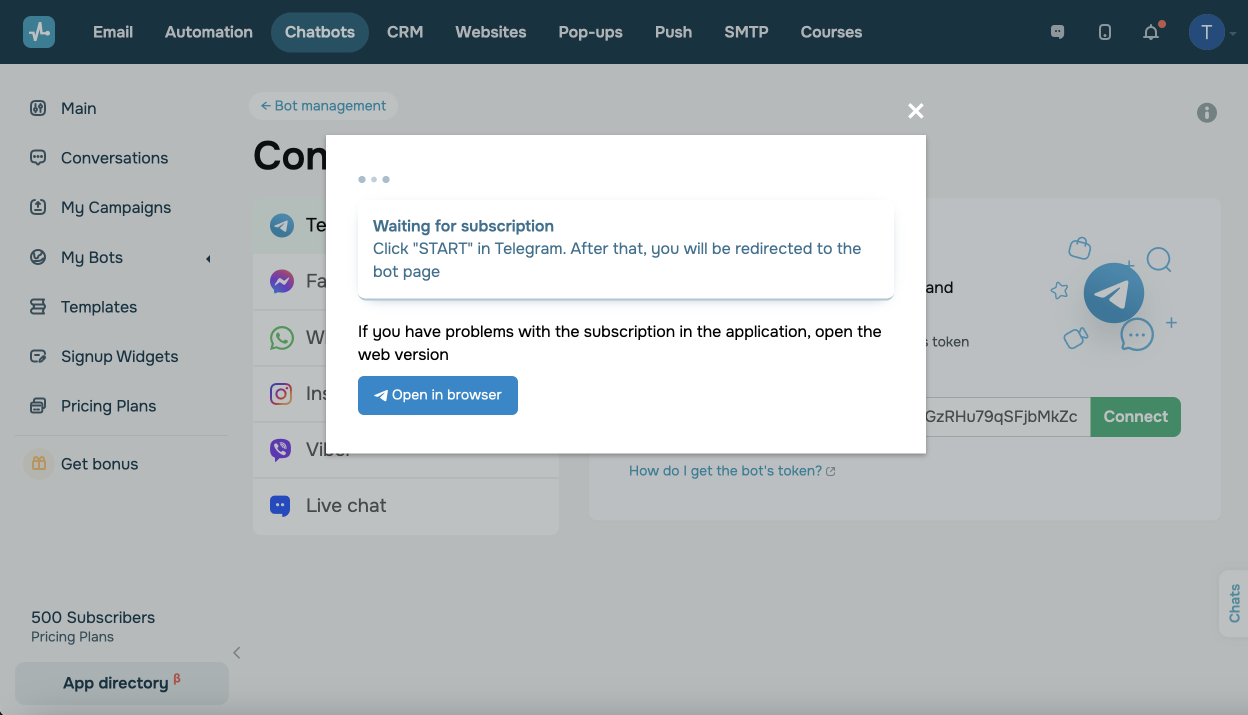1248x715 pixels.
Task: Click the Waiting for subscription notice
Action: tap(626, 249)
